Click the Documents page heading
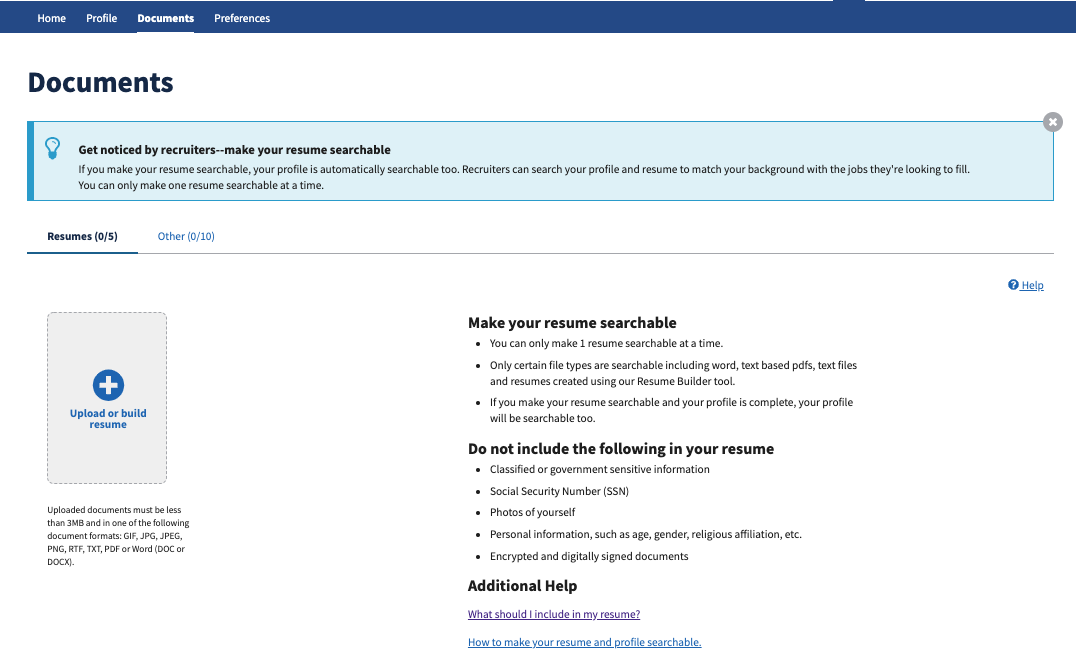 click(x=100, y=82)
